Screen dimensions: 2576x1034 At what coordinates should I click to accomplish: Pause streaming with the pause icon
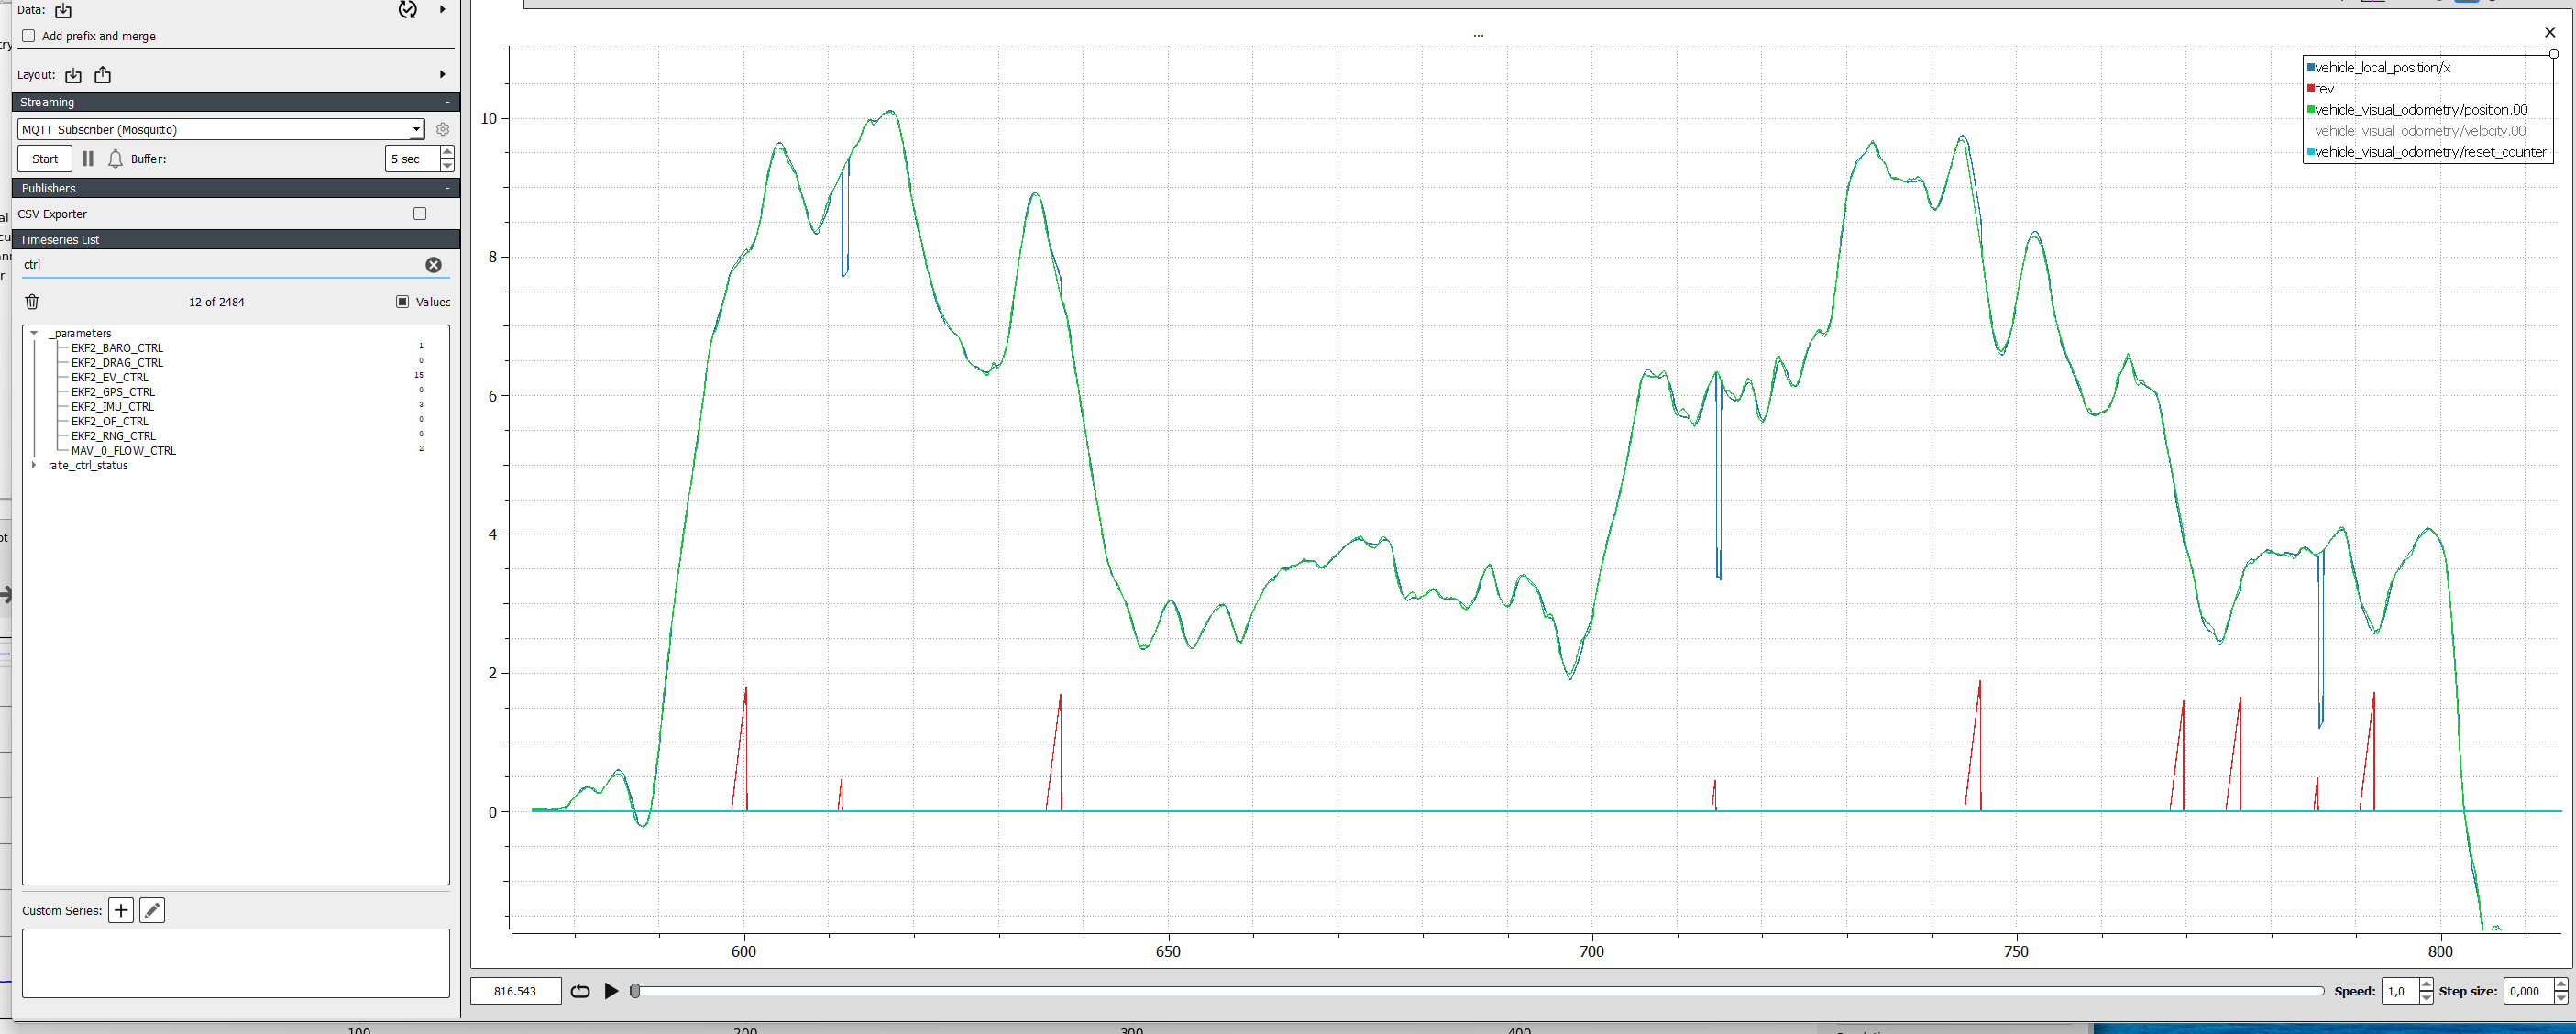(88, 159)
